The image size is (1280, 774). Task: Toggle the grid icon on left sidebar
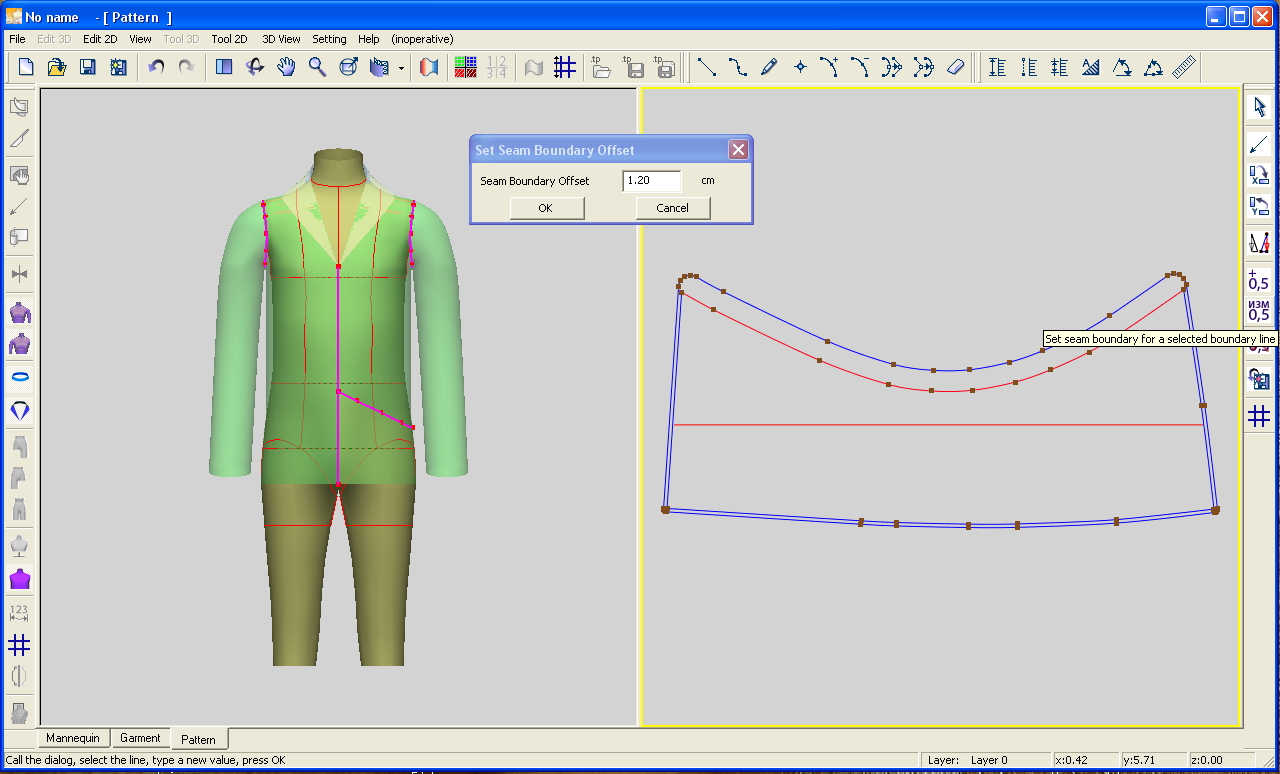click(19, 645)
